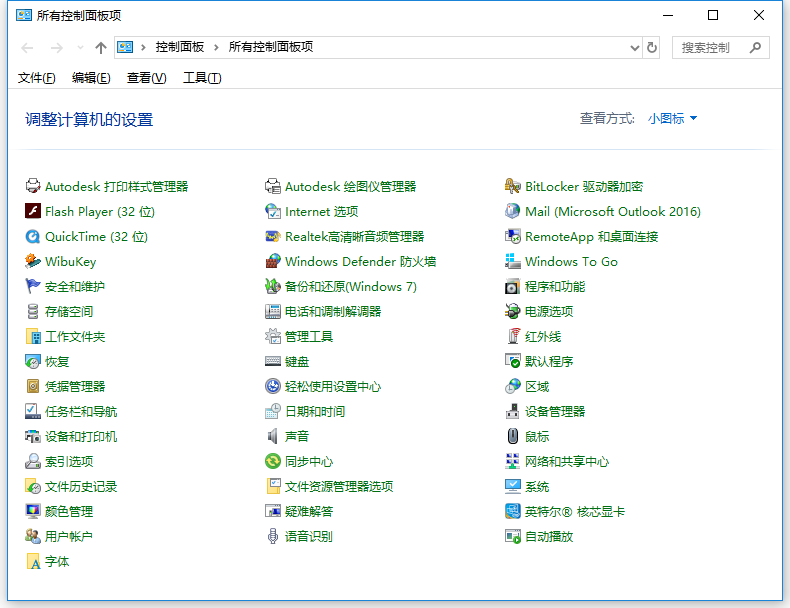Go up one level with up arrow
Viewport: 790px width, 608px height.
pyautogui.click(x=101, y=48)
